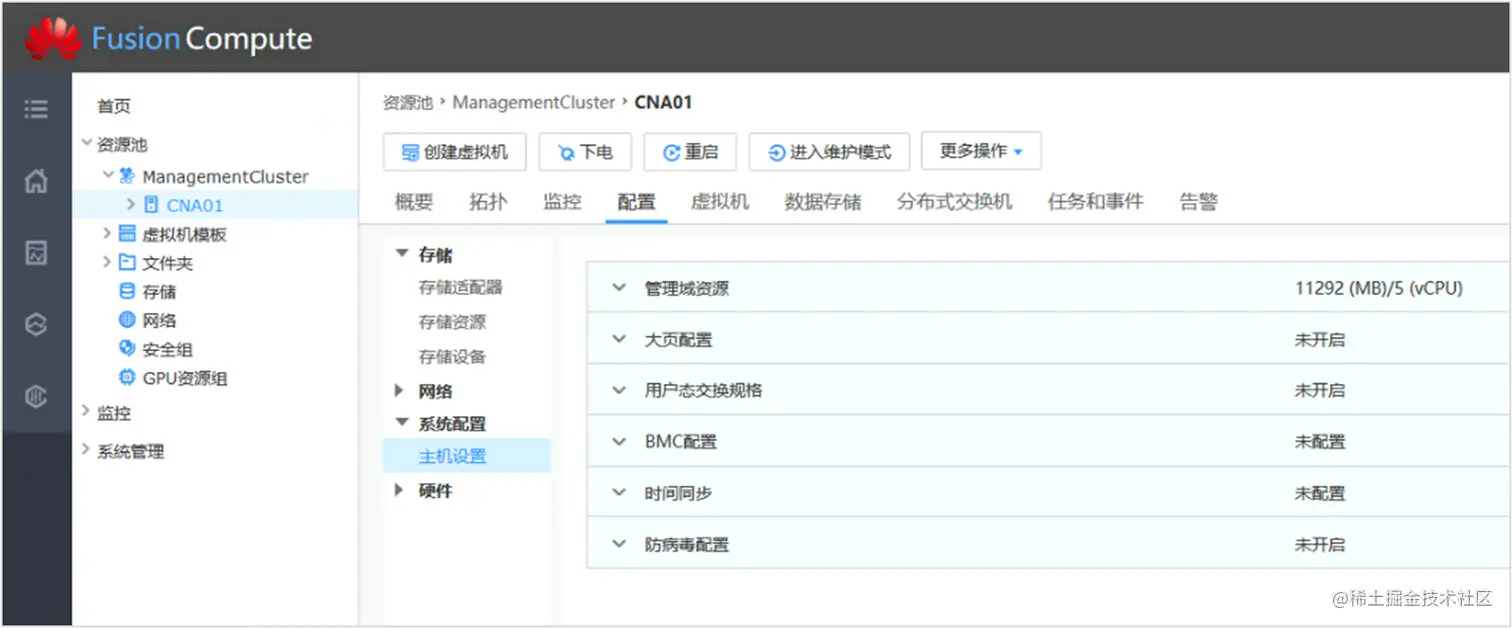
Task: Click the layered-stack icon in the left rail
Action: coord(36,324)
